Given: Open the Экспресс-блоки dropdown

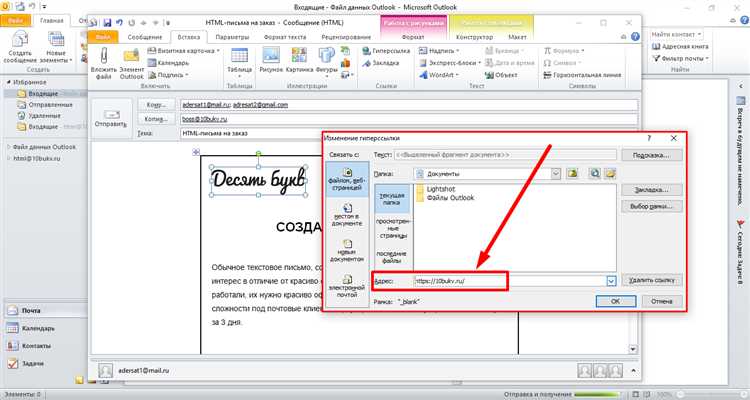Looking at the screenshot, I should (x=450, y=63).
